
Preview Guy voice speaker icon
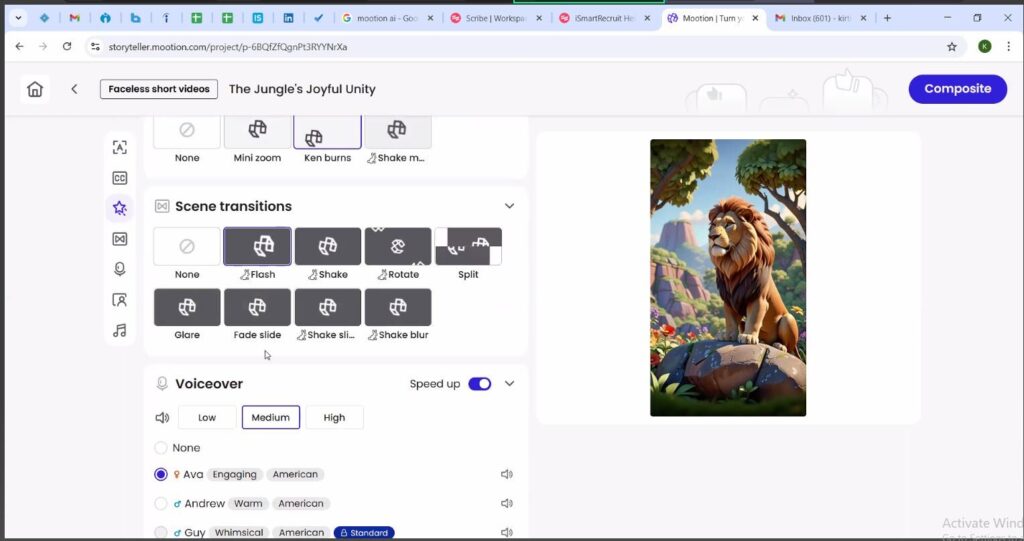[x=507, y=533]
